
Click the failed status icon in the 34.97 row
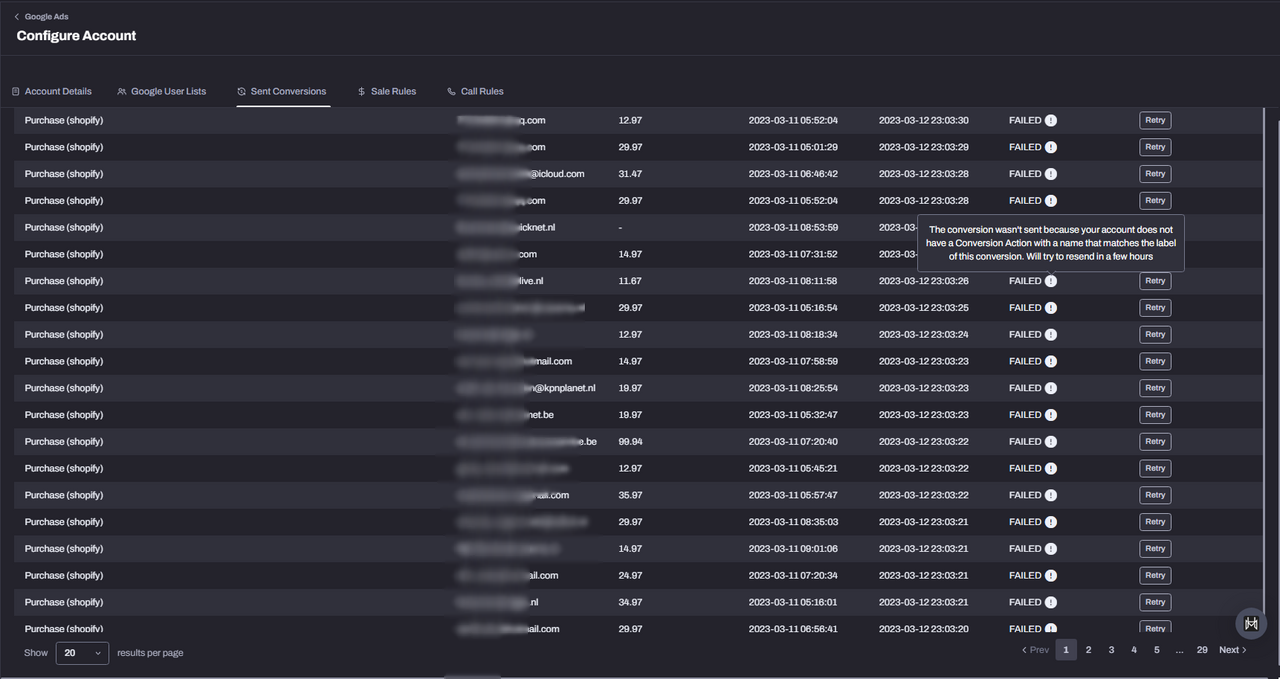pyautogui.click(x=1051, y=602)
